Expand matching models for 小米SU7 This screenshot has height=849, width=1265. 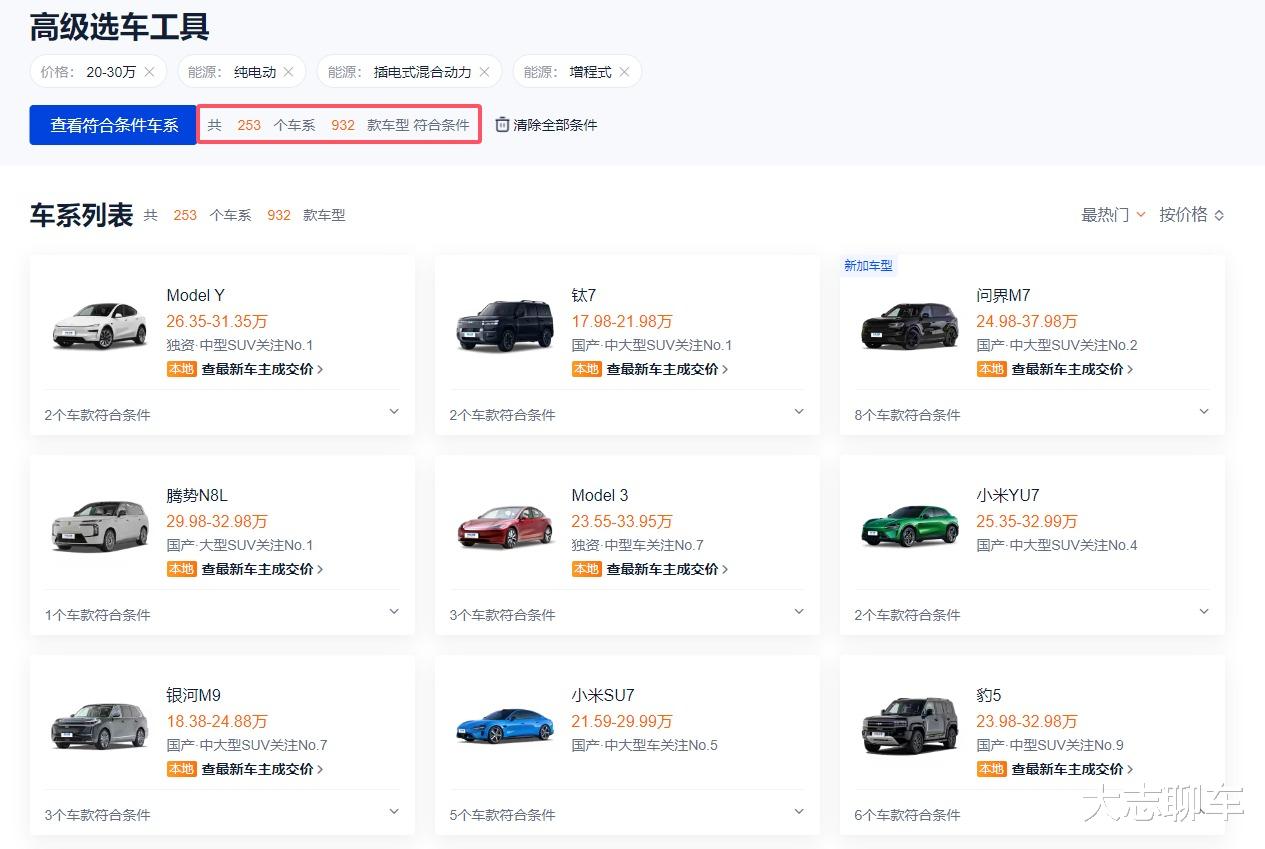(799, 812)
